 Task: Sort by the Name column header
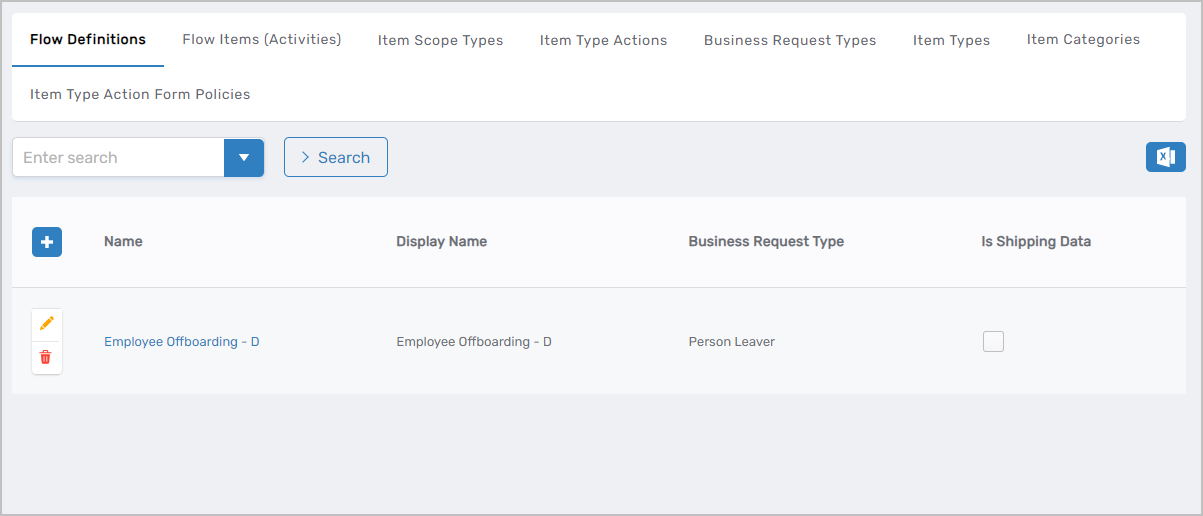(123, 242)
